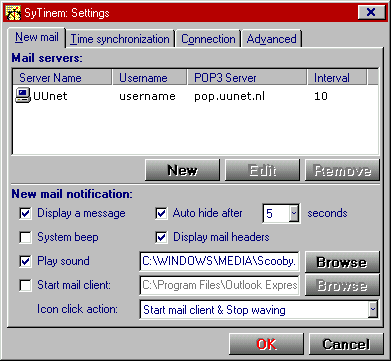Image resolution: width=391 pixels, height=361 pixels.
Task: Switch to the New mail tab
Action: tap(37, 37)
